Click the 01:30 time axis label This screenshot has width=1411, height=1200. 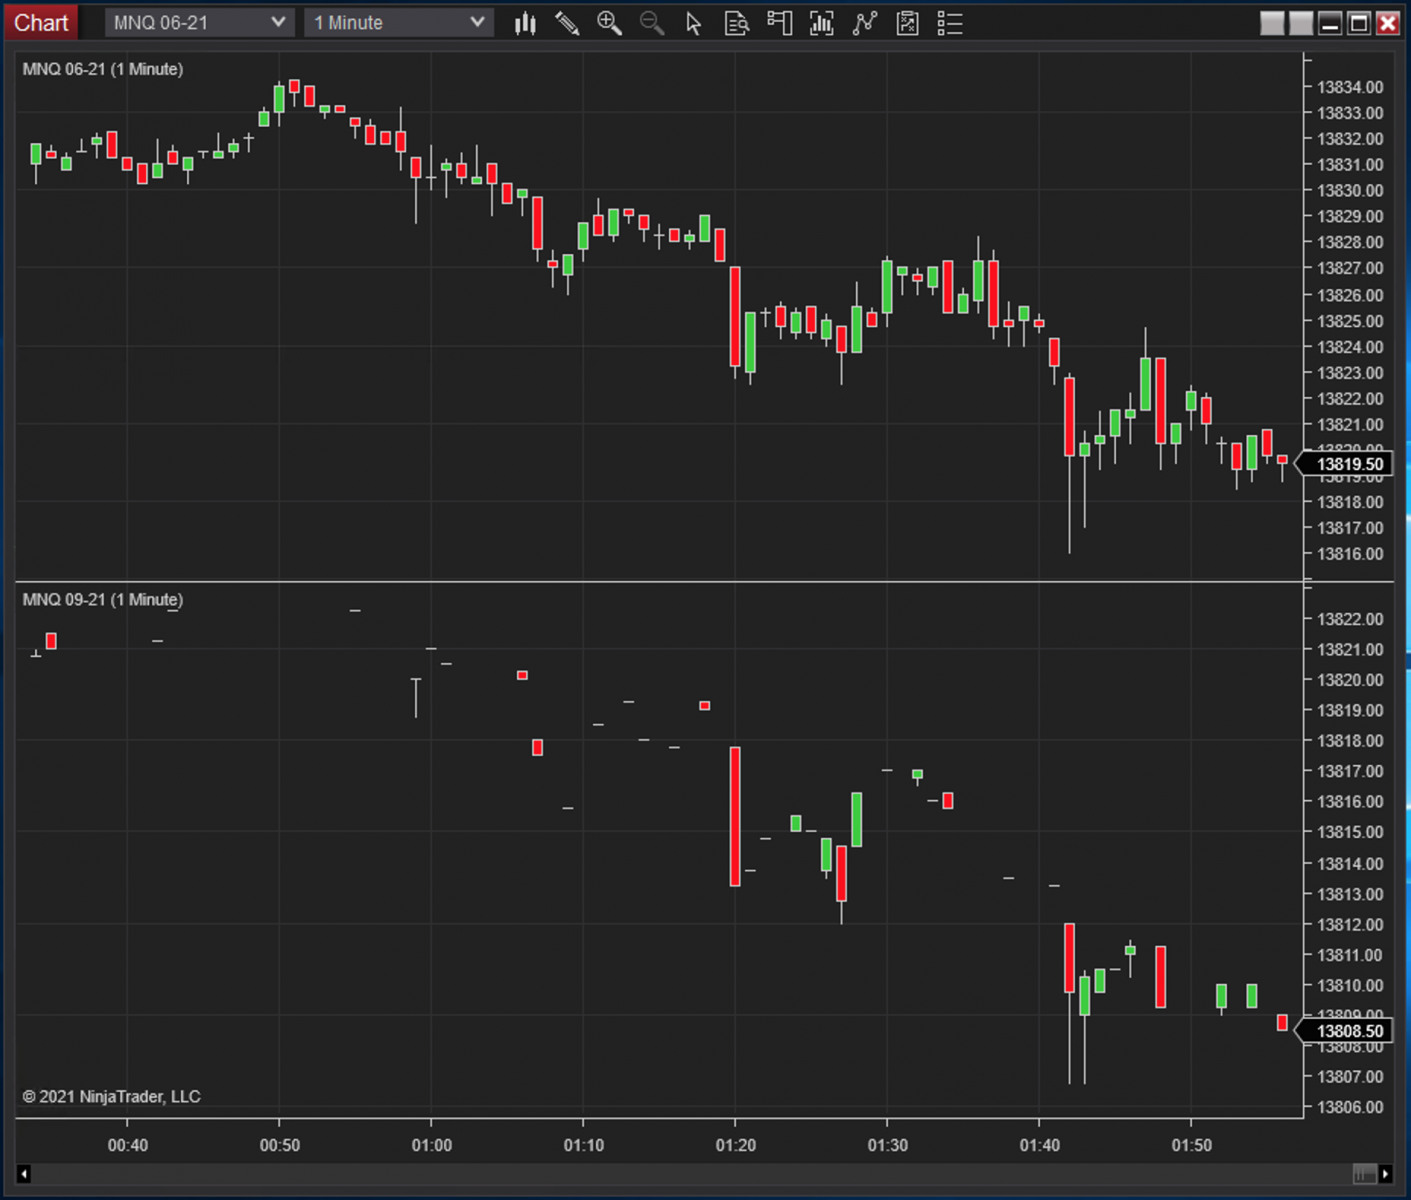point(888,1145)
